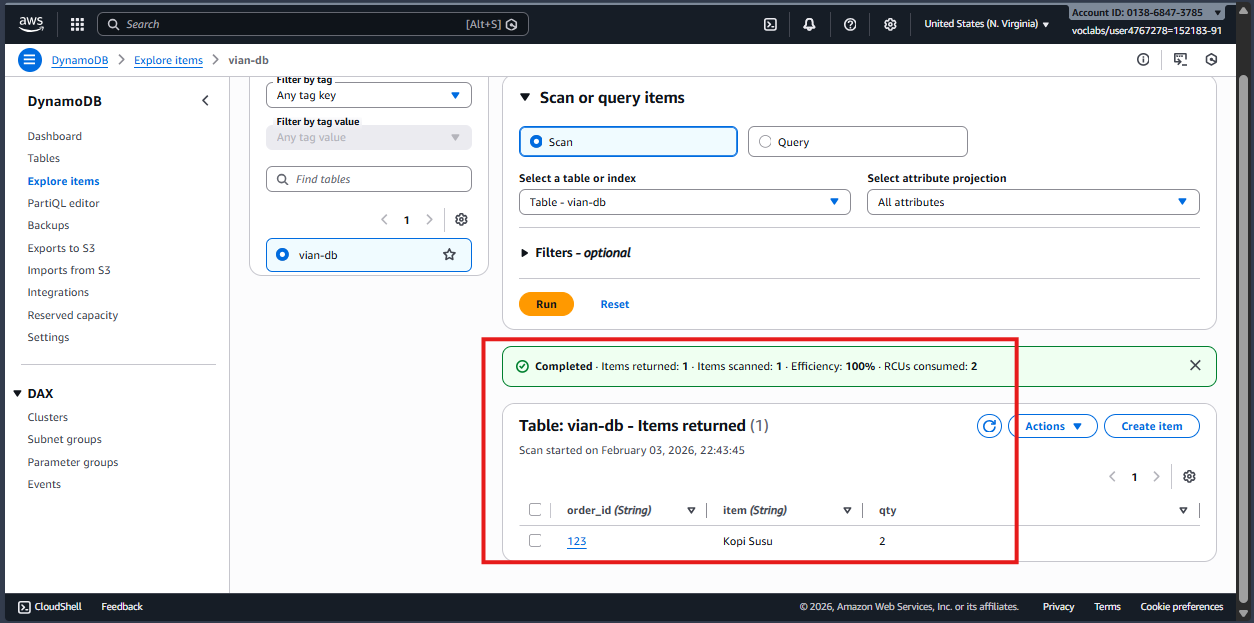Click the Find tables search field

[x=369, y=179]
